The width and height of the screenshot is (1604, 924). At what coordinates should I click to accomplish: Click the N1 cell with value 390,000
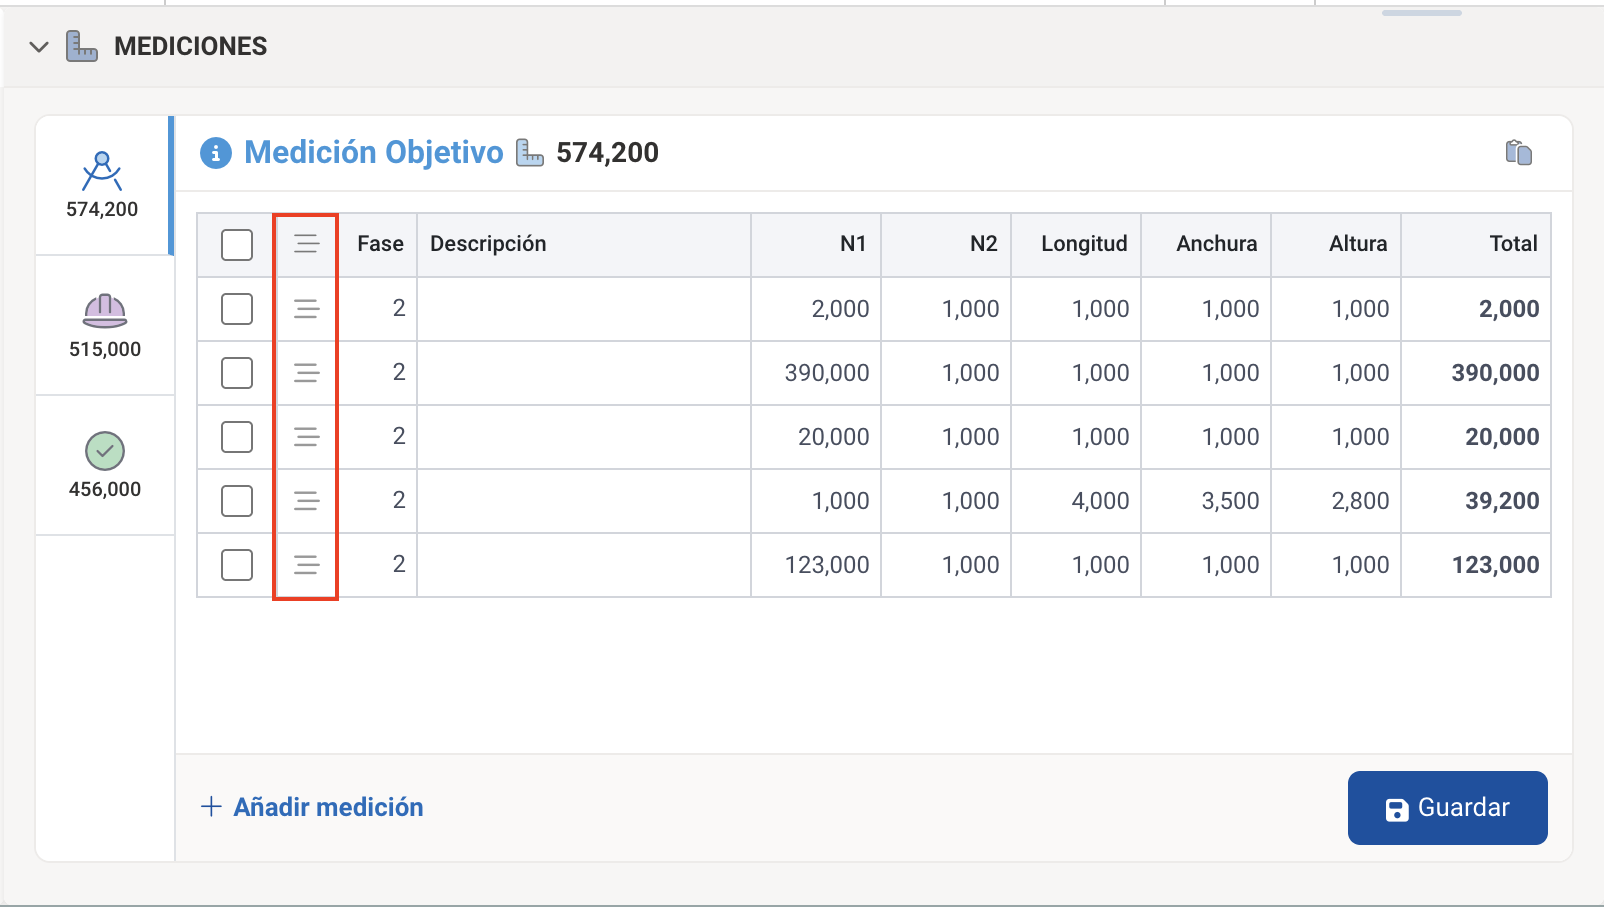coord(816,373)
